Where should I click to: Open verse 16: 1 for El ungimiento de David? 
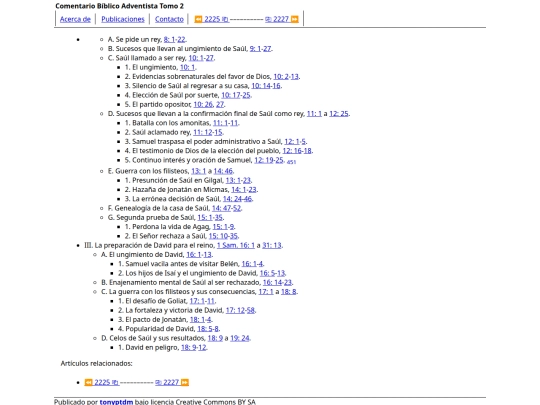click(194, 255)
